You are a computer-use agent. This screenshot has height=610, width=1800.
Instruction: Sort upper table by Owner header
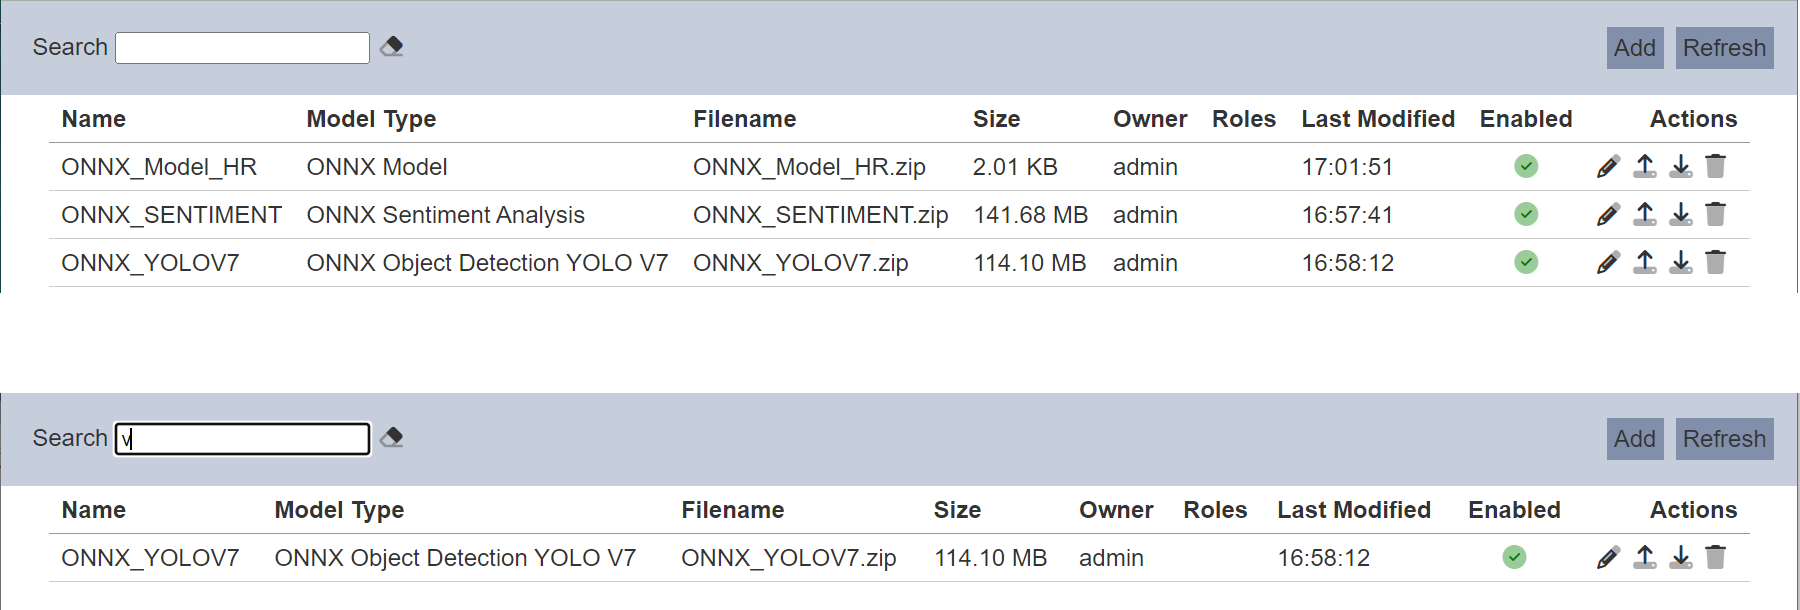(1150, 119)
